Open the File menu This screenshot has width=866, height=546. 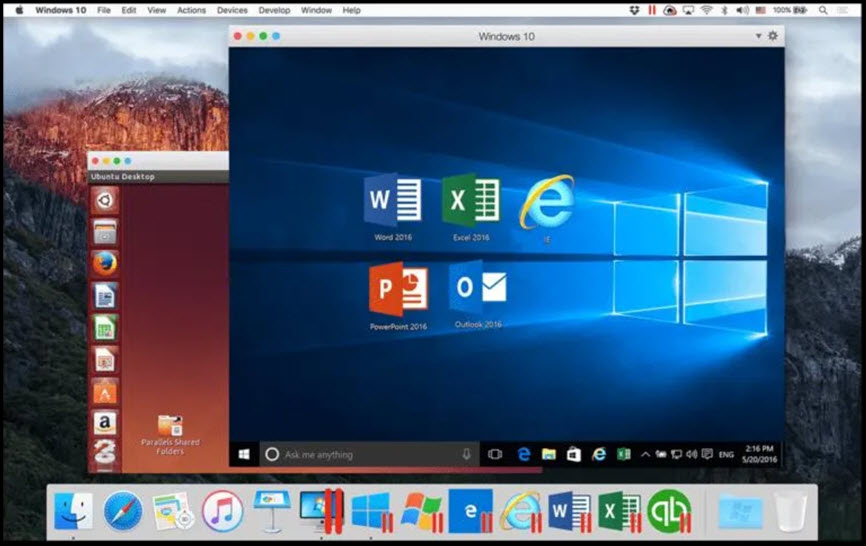coord(104,10)
